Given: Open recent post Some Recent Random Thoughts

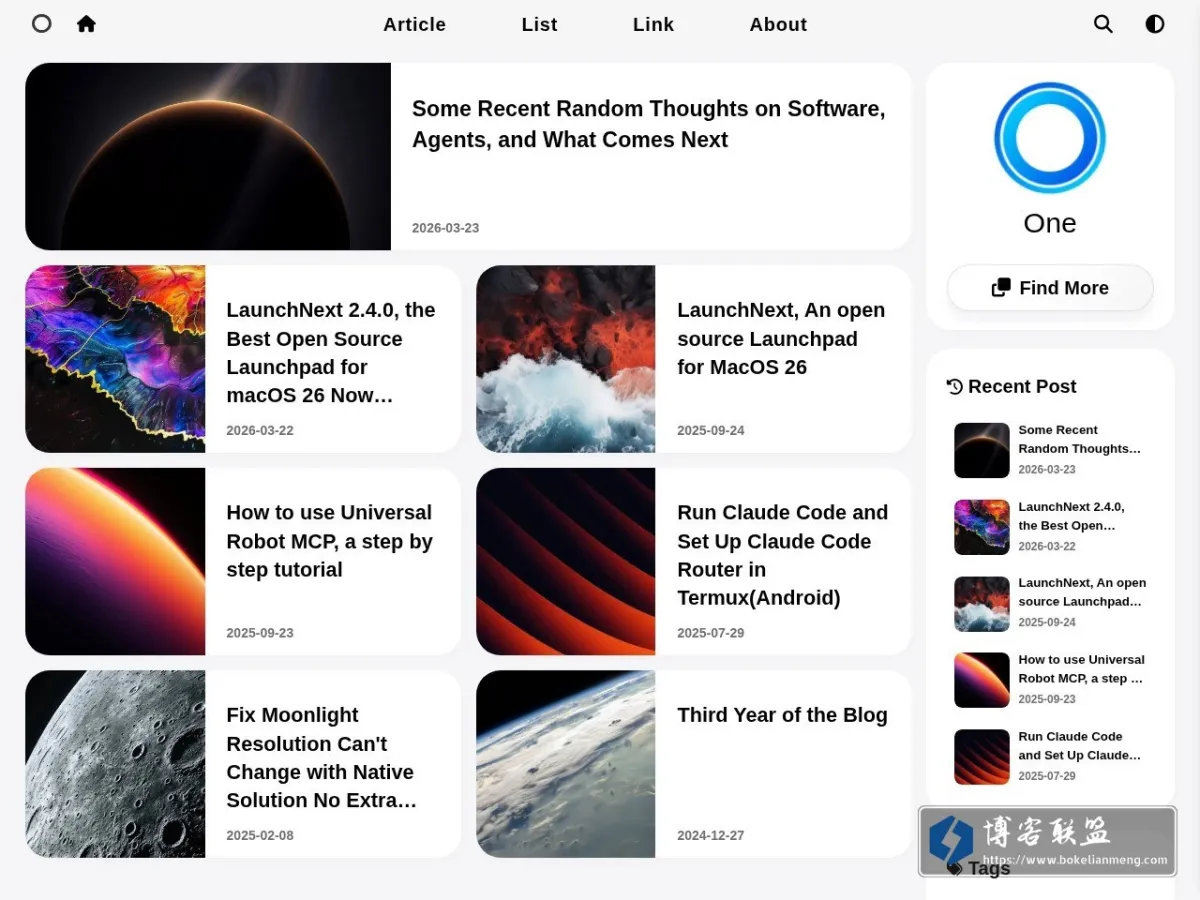Looking at the screenshot, I should pos(1079,439).
